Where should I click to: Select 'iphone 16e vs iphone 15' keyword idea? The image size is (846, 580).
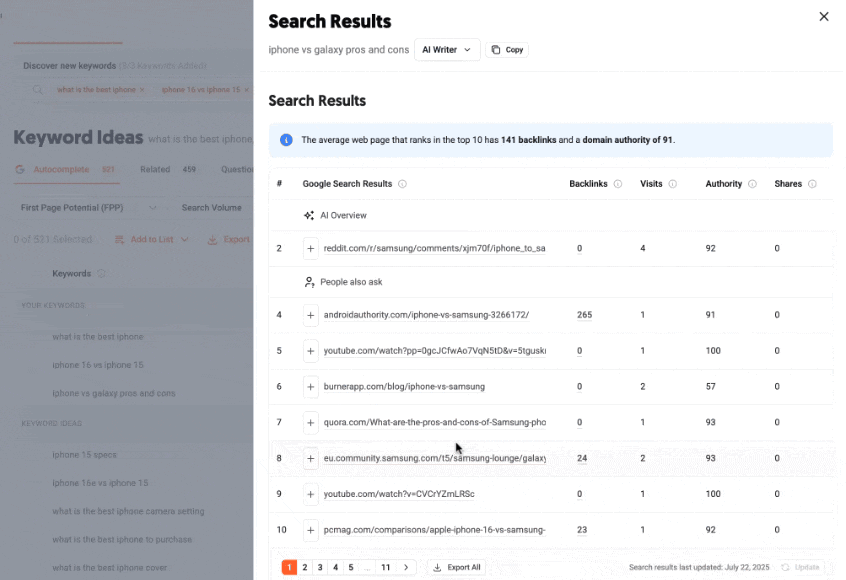[x=100, y=483]
